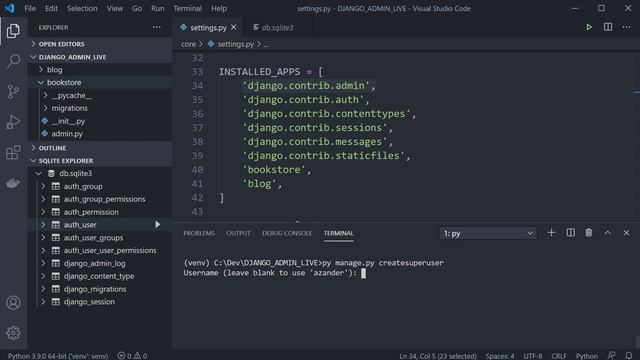Show table data for auth_user arrow
This screenshot has width=640, height=360.
pos(158,224)
